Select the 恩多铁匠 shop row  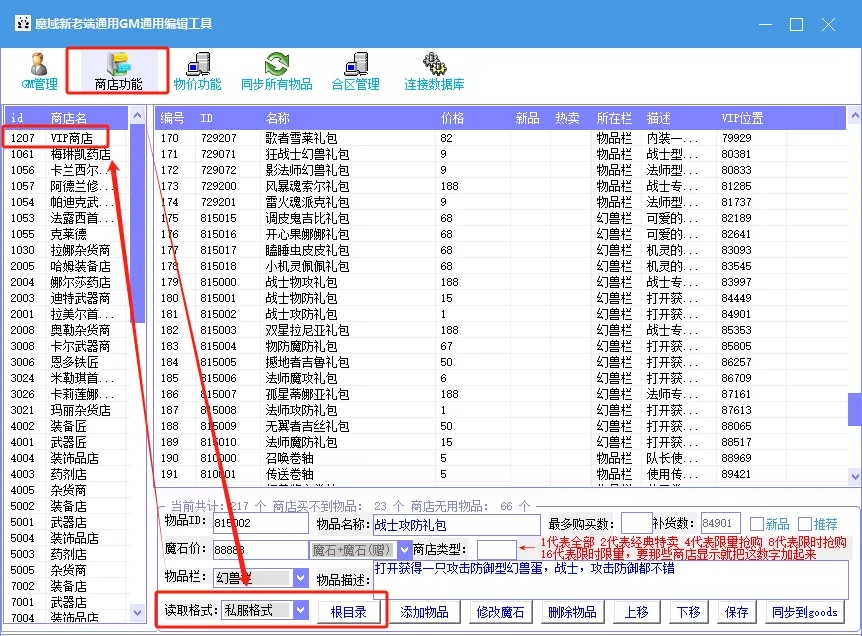(x=66, y=362)
